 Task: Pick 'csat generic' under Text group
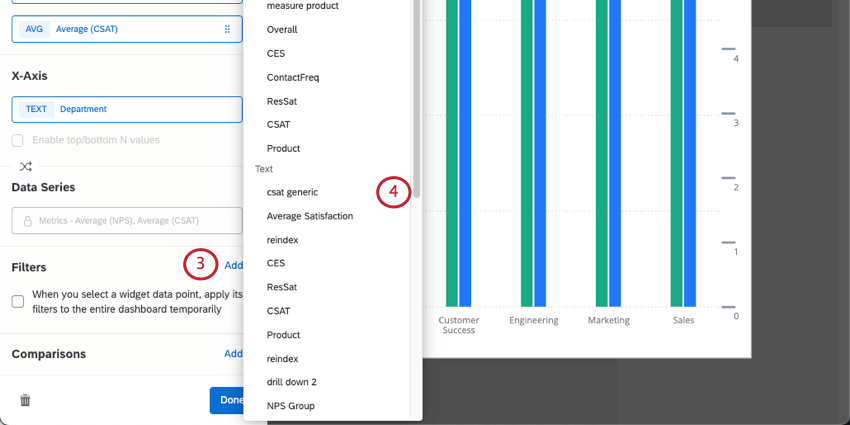pyautogui.click(x=292, y=192)
